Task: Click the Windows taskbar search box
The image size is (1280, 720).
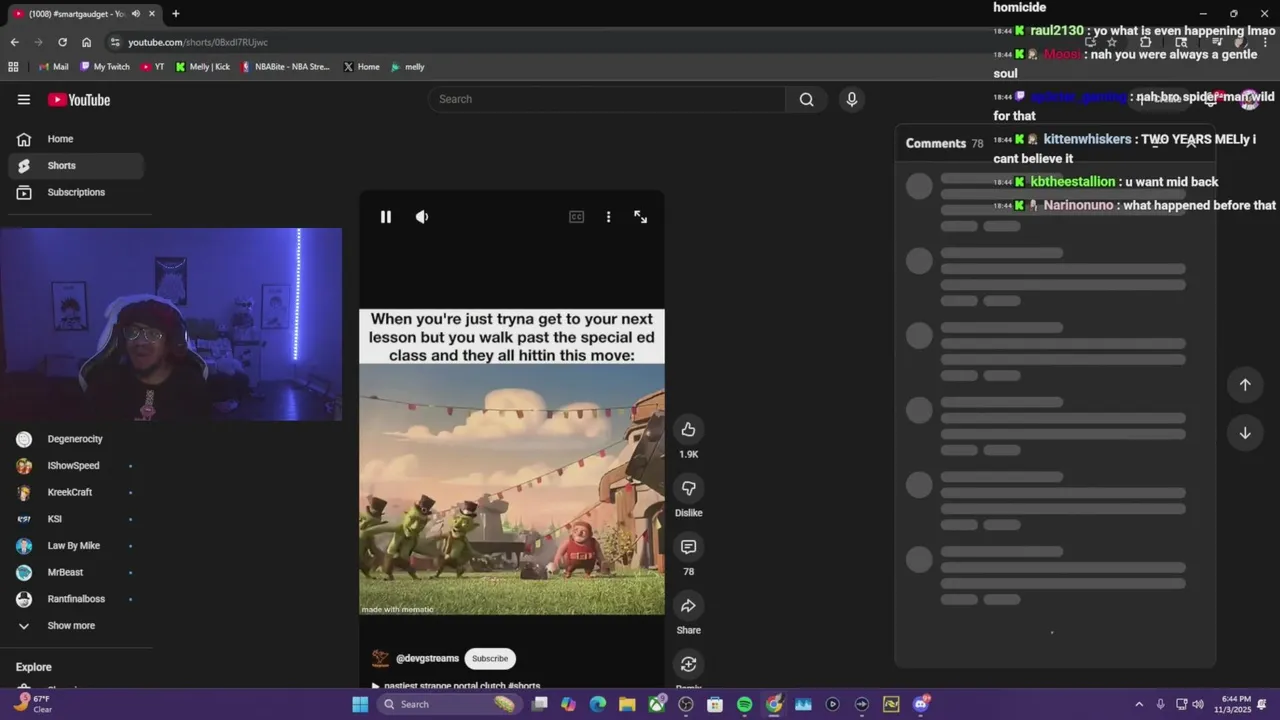Action: click(449, 704)
